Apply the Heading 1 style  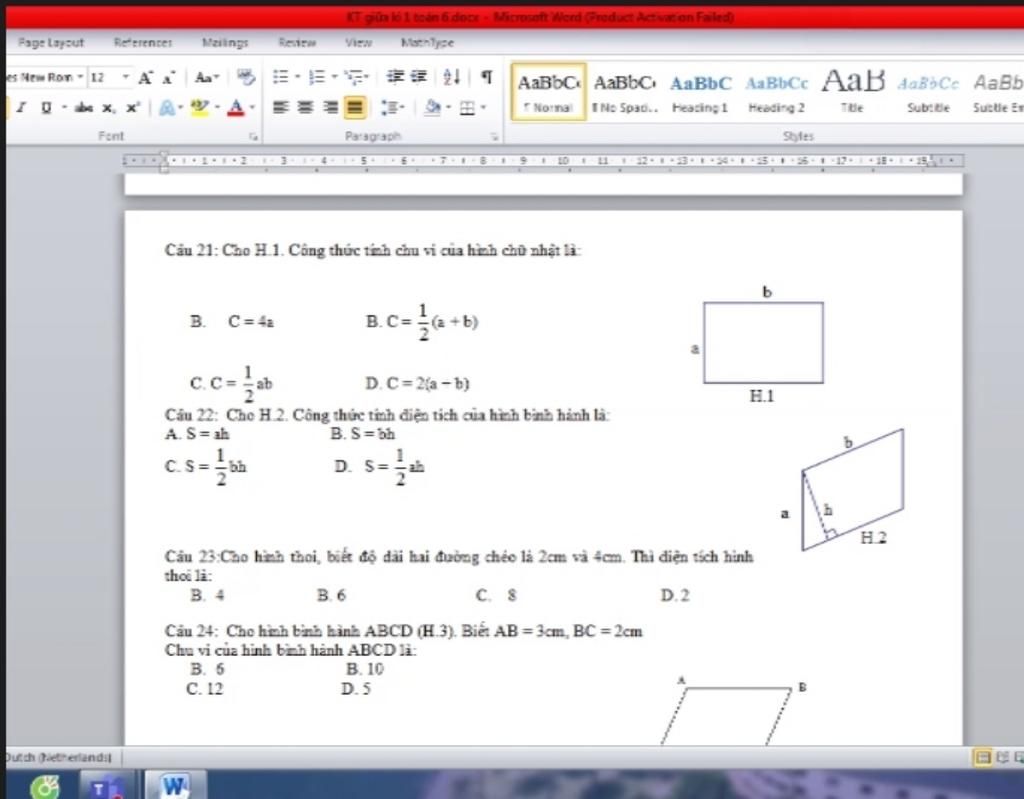[700, 92]
